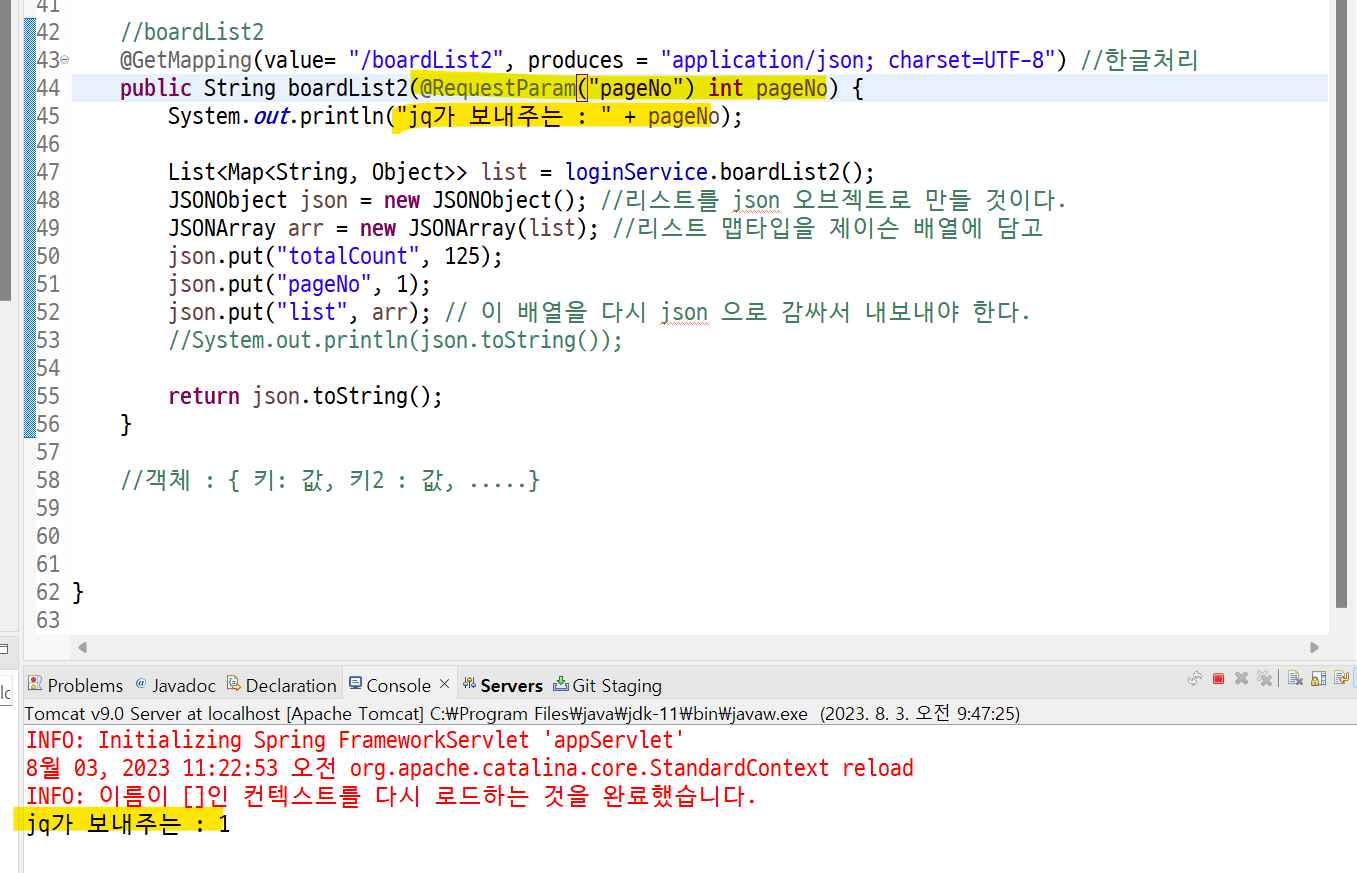1357x873 pixels.
Task: Click the //객체 comment on line 58
Action: pos(330,481)
